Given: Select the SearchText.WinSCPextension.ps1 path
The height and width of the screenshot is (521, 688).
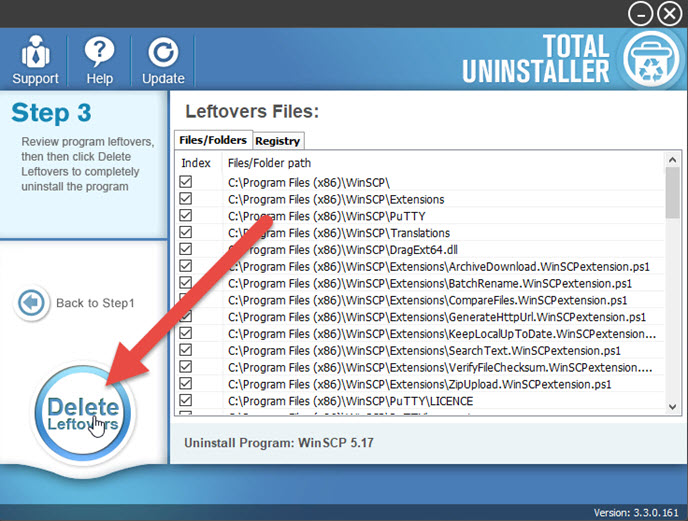Looking at the screenshot, I should pos(424,351).
